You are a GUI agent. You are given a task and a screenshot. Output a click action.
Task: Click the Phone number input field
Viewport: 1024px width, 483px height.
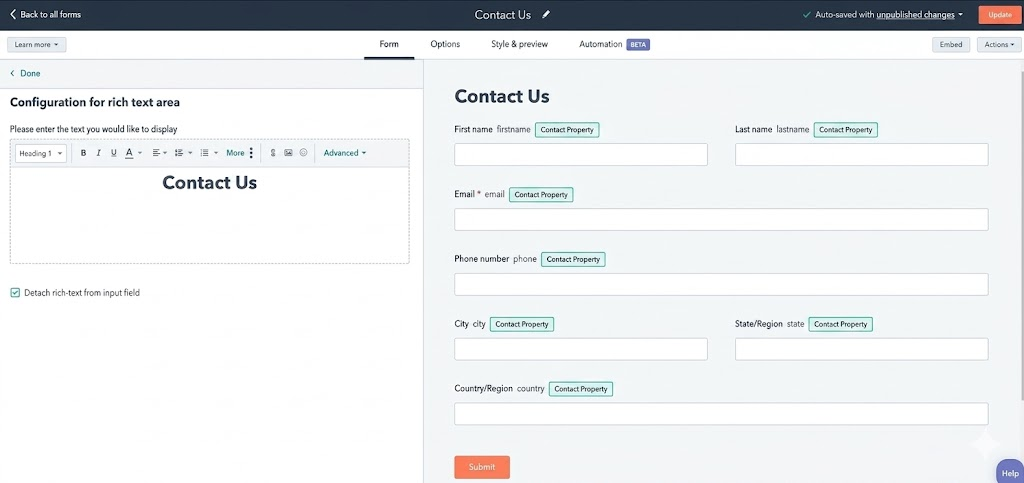coord(721,284)
